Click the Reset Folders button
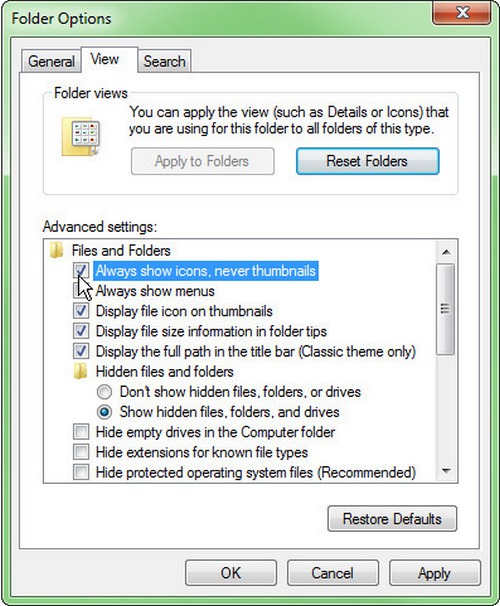The width and height of the screenshot is (500, 606). tap(367, 161)
